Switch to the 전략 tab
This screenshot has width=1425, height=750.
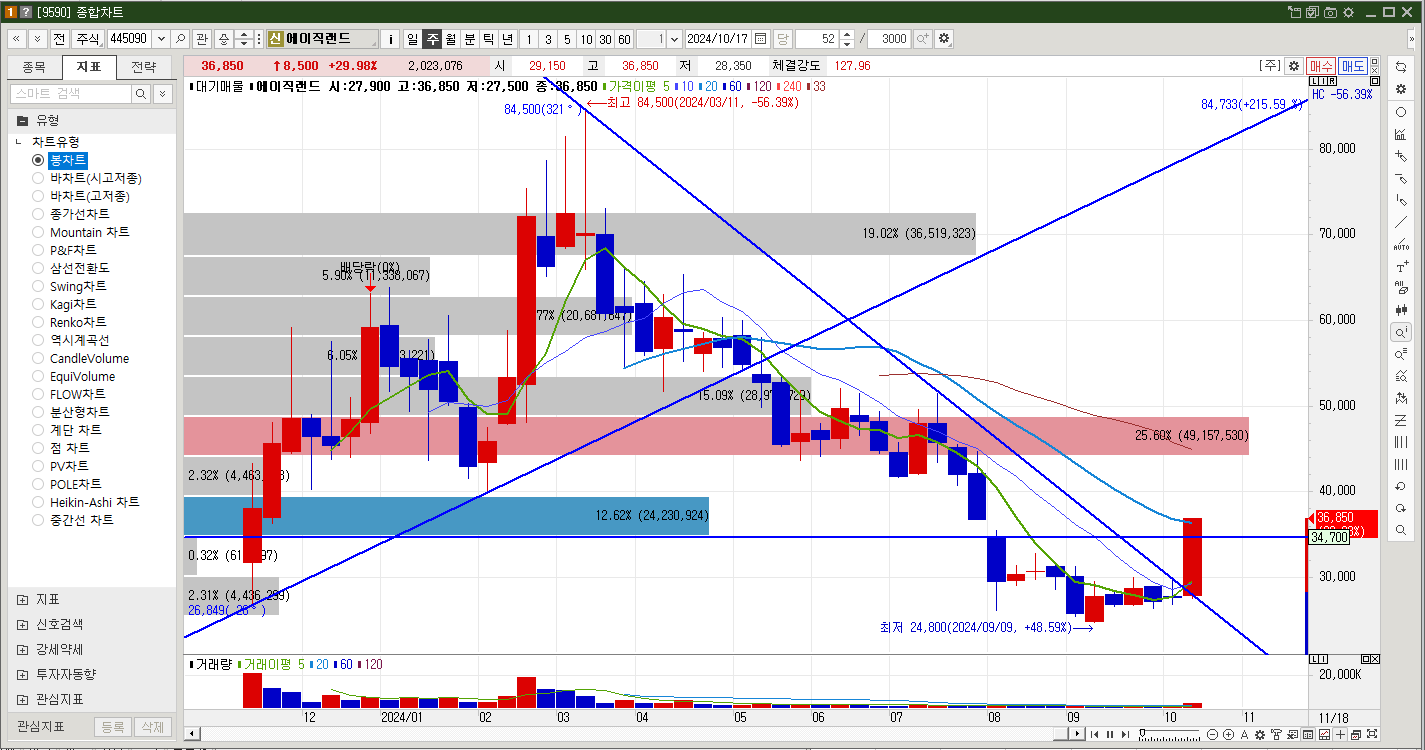tap(143, 67)
